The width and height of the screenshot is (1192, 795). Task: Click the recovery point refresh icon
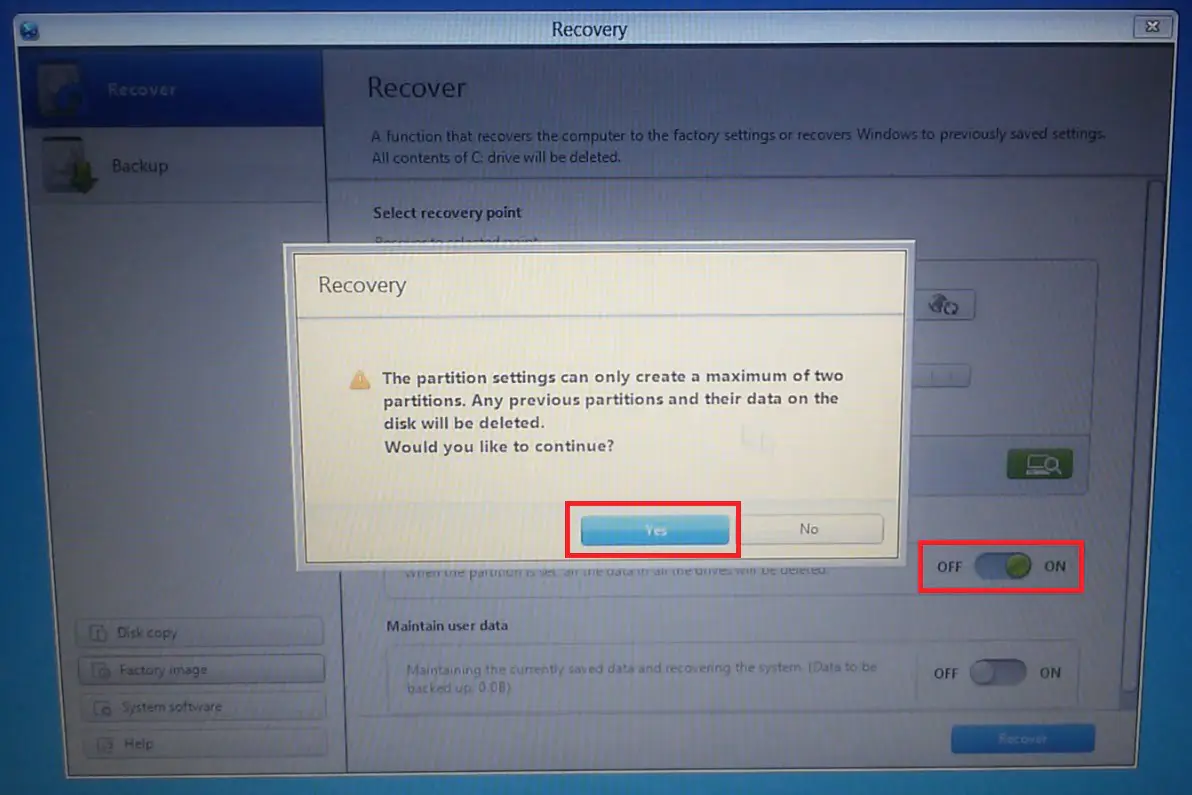tap(943, 305)
